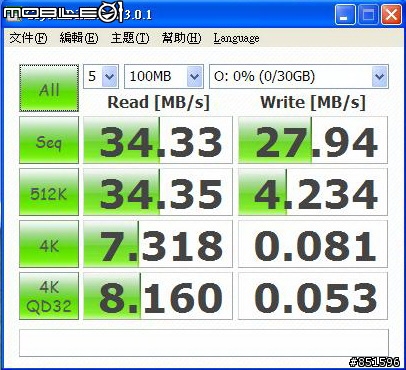This screenshot has width=406, height=370.
Task: Click the Read [MB/s] column header
Action: (x=158, y=103)
